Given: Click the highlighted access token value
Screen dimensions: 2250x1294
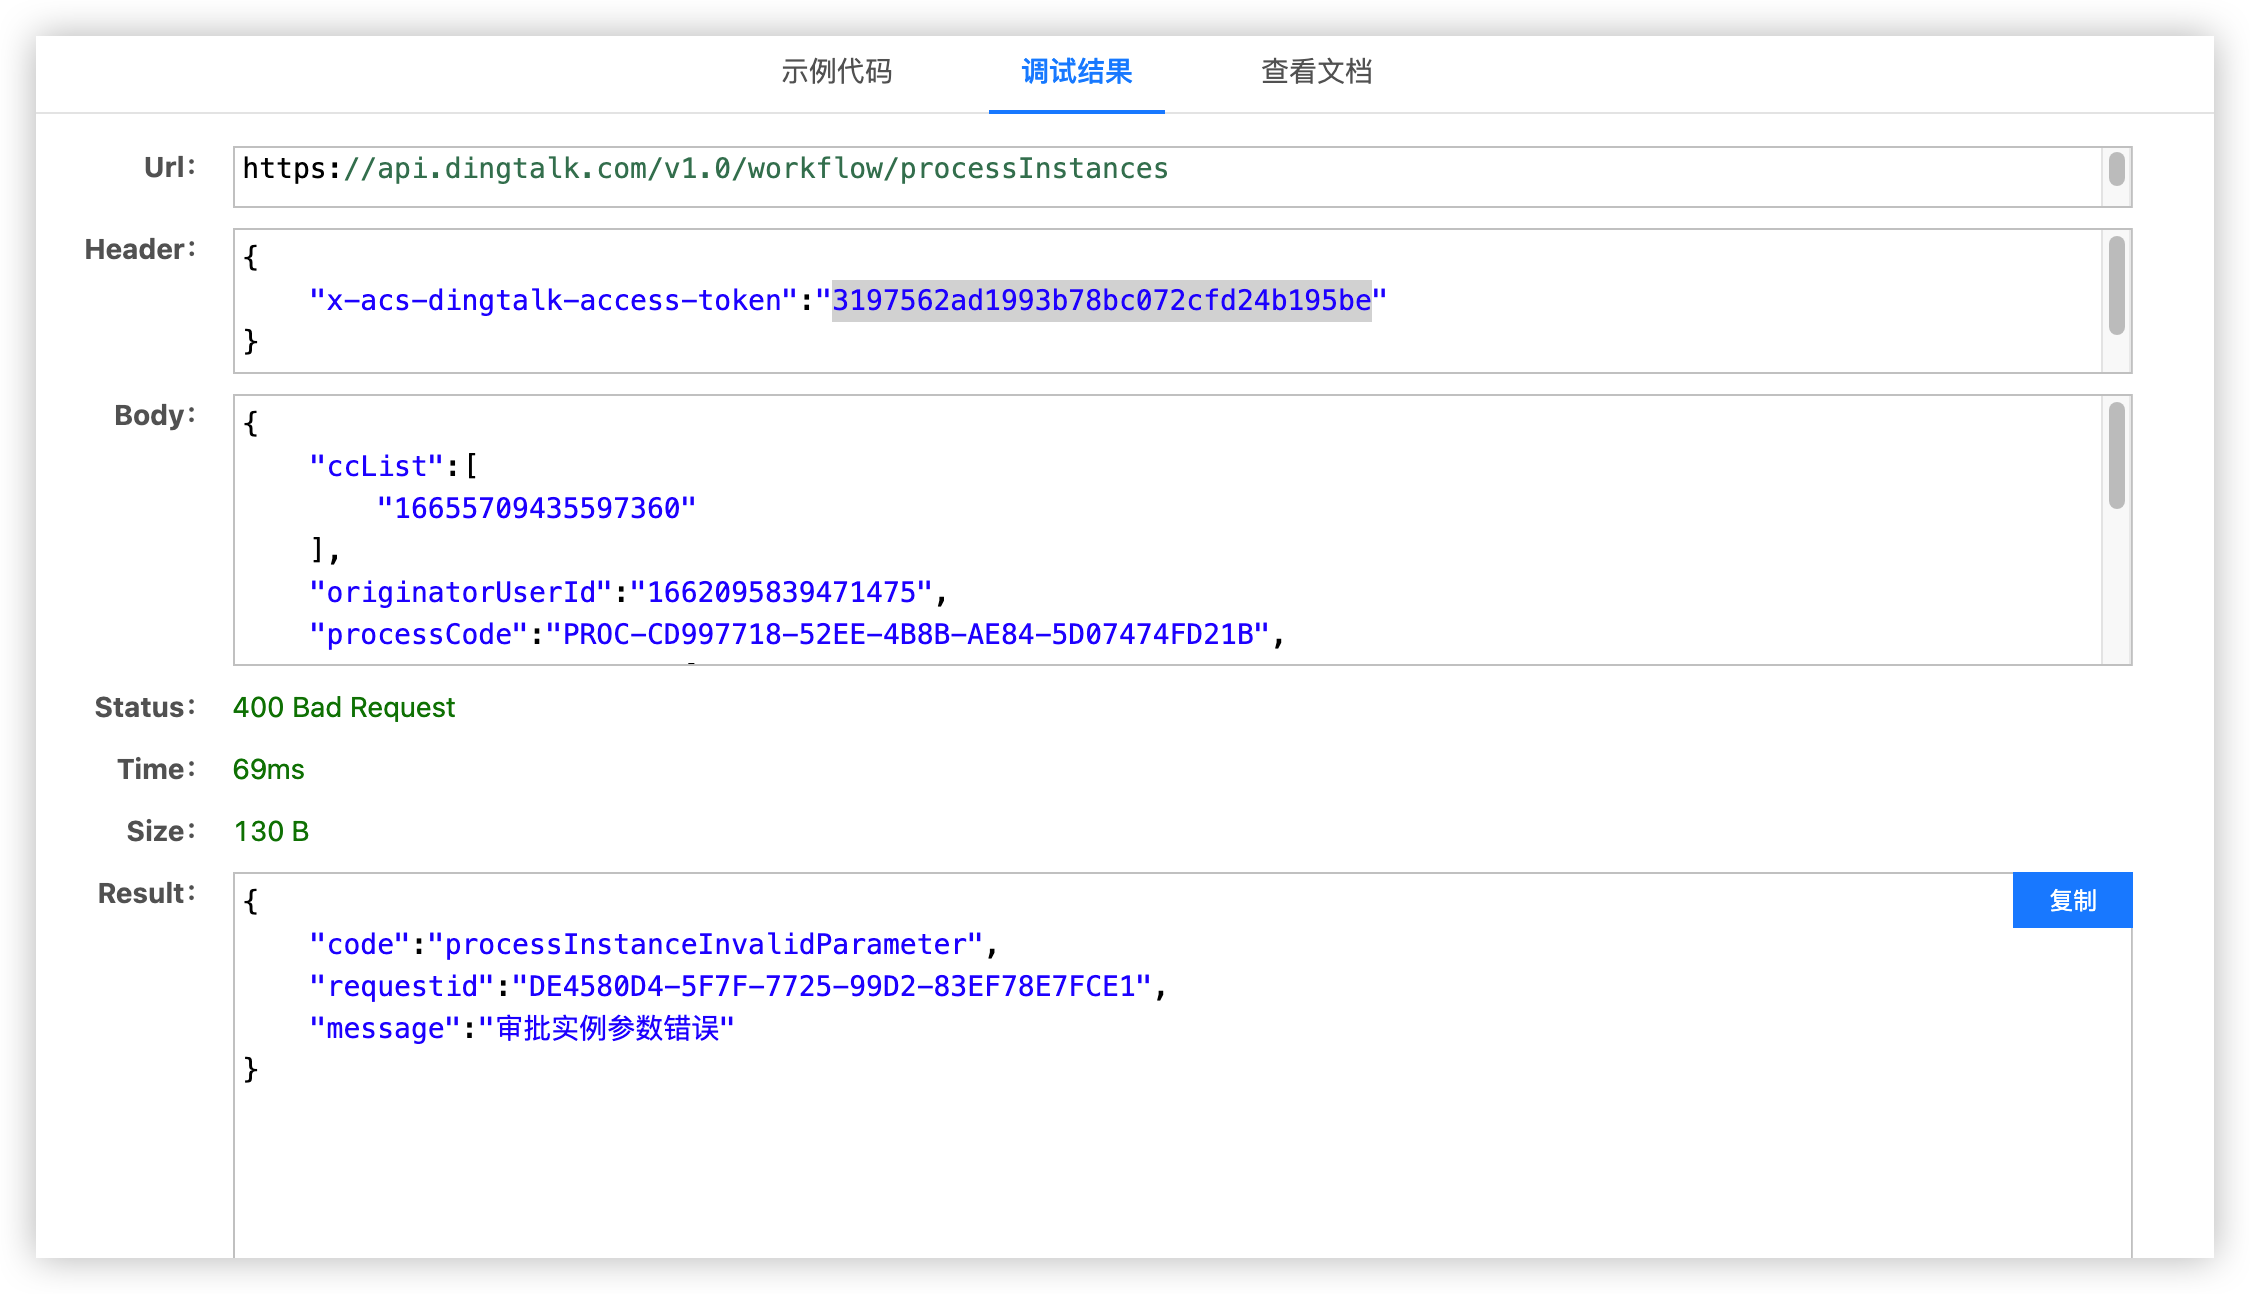Looking at the screenshot, I should click(x=1101, y=300).
